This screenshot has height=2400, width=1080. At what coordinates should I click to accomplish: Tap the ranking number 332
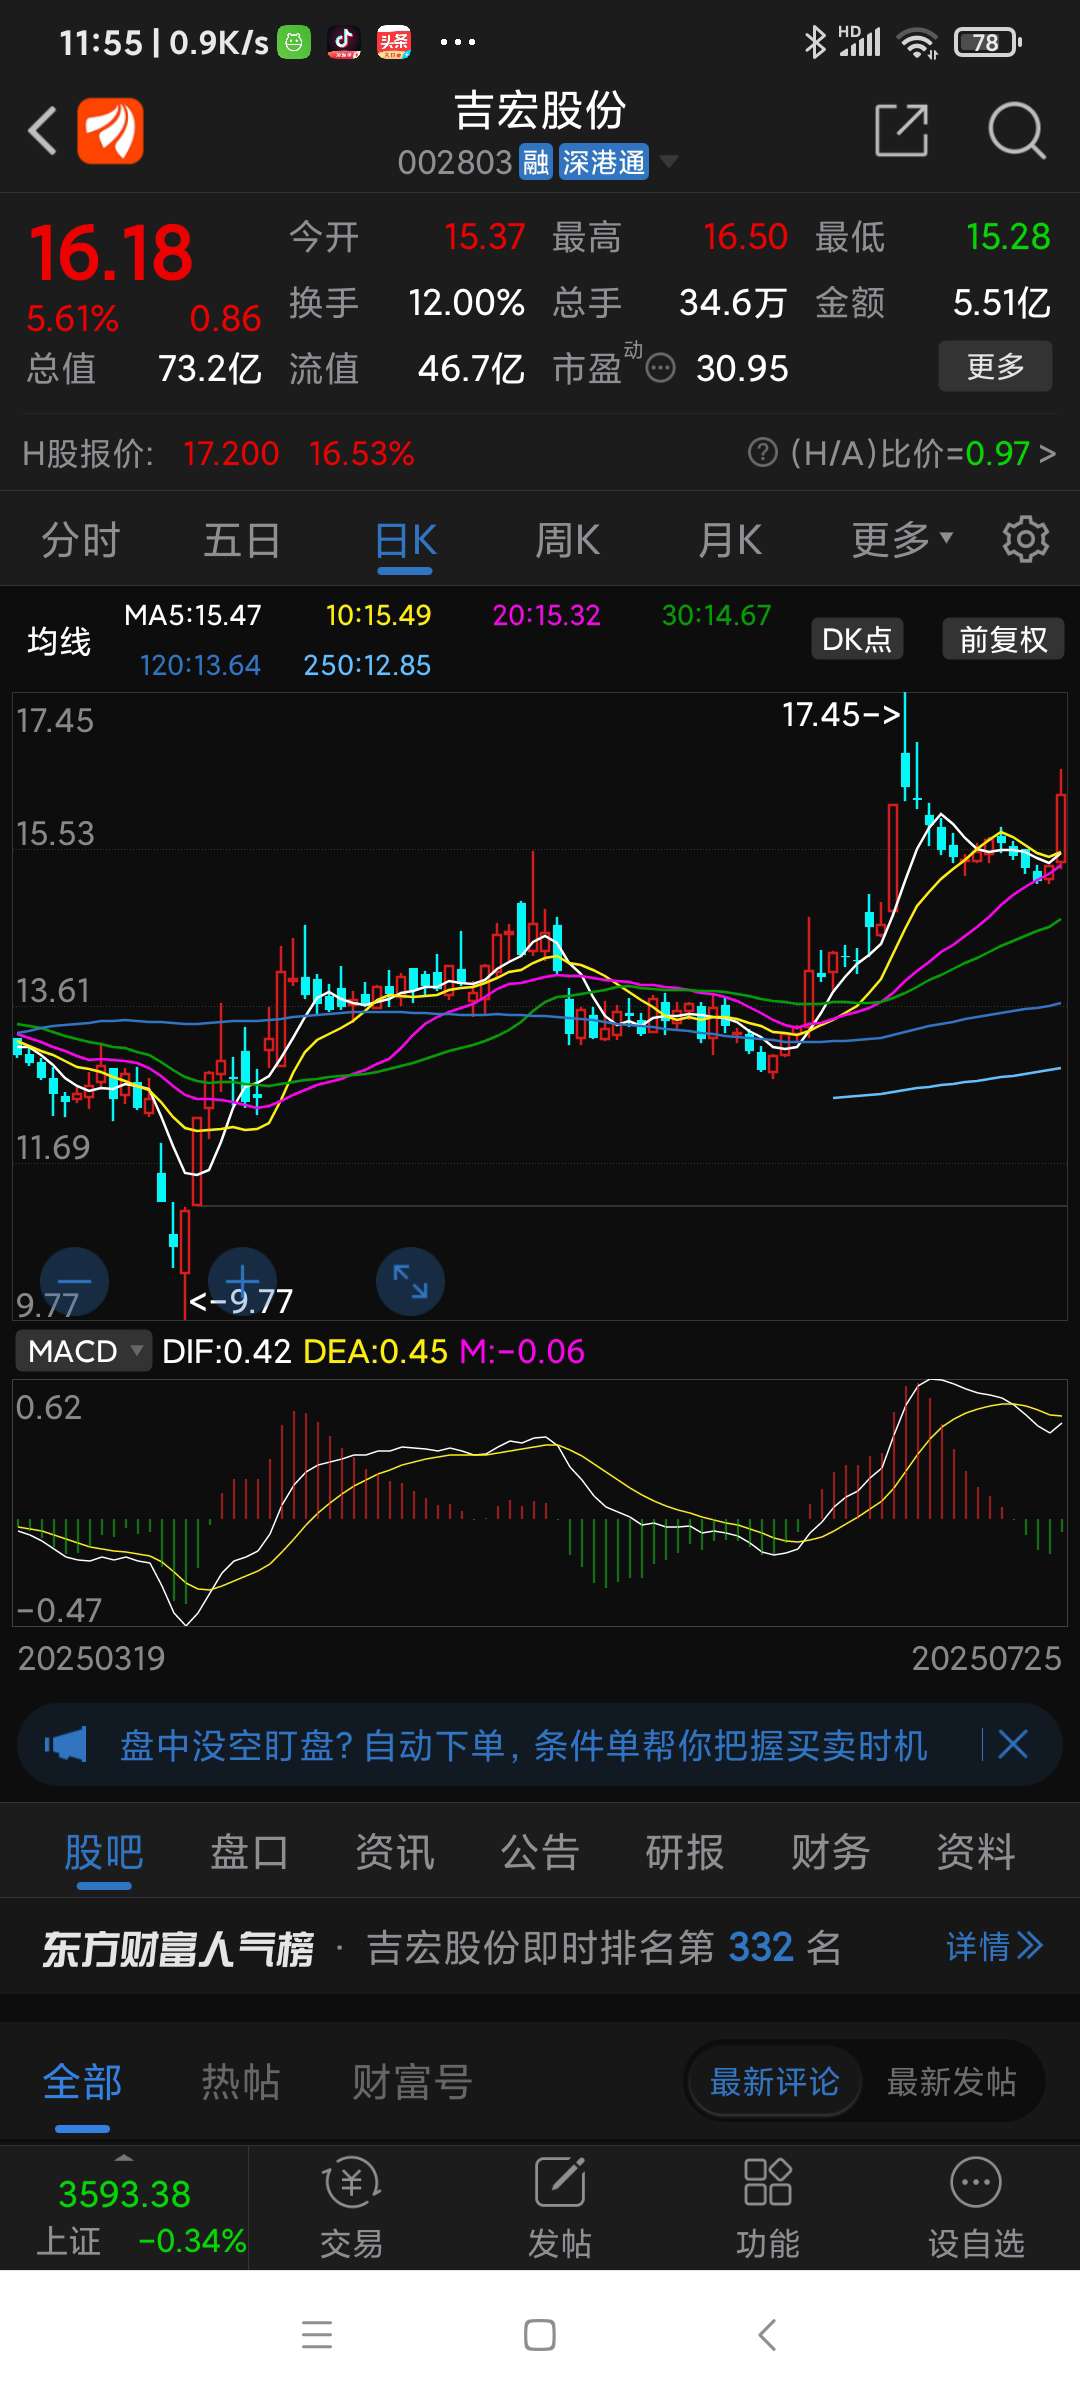[x=761, y=1947]
